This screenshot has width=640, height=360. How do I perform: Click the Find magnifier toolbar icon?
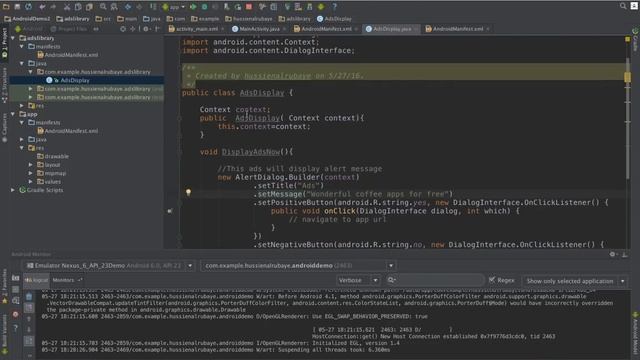click(103, 7)
